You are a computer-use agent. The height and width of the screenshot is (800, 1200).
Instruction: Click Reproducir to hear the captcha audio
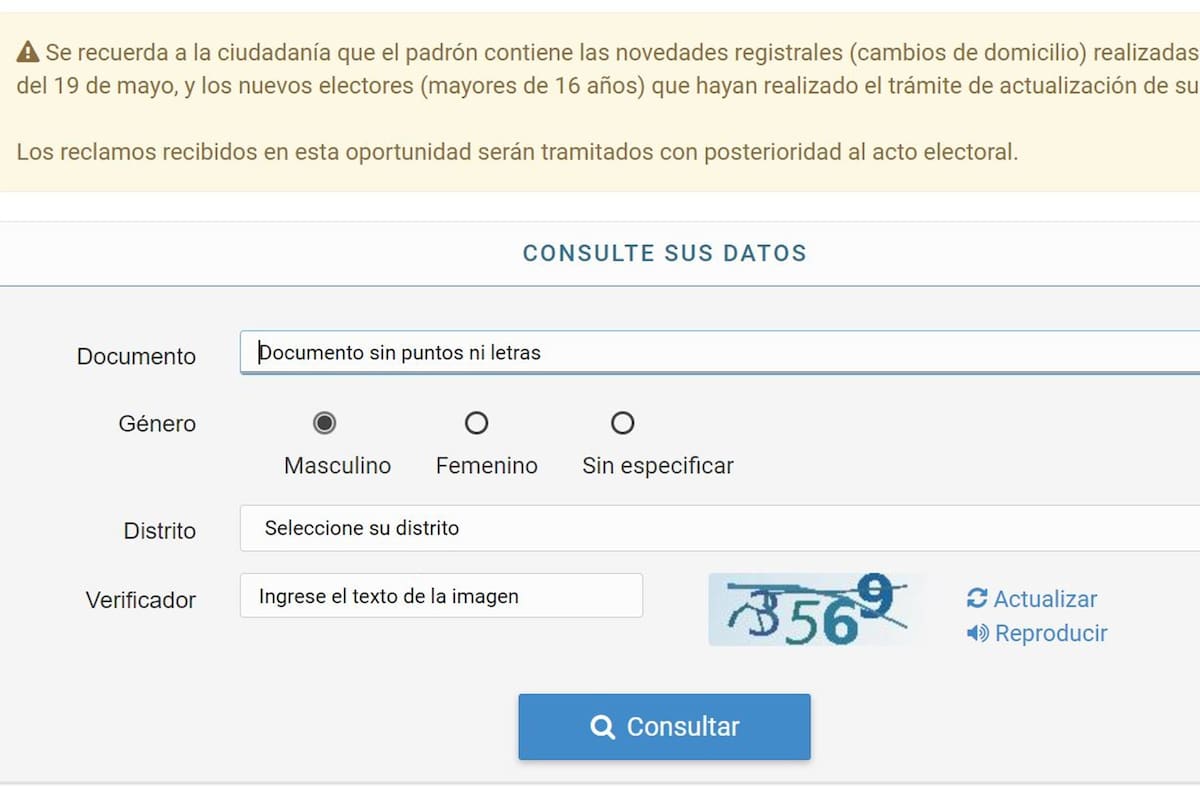(1052, 632)
